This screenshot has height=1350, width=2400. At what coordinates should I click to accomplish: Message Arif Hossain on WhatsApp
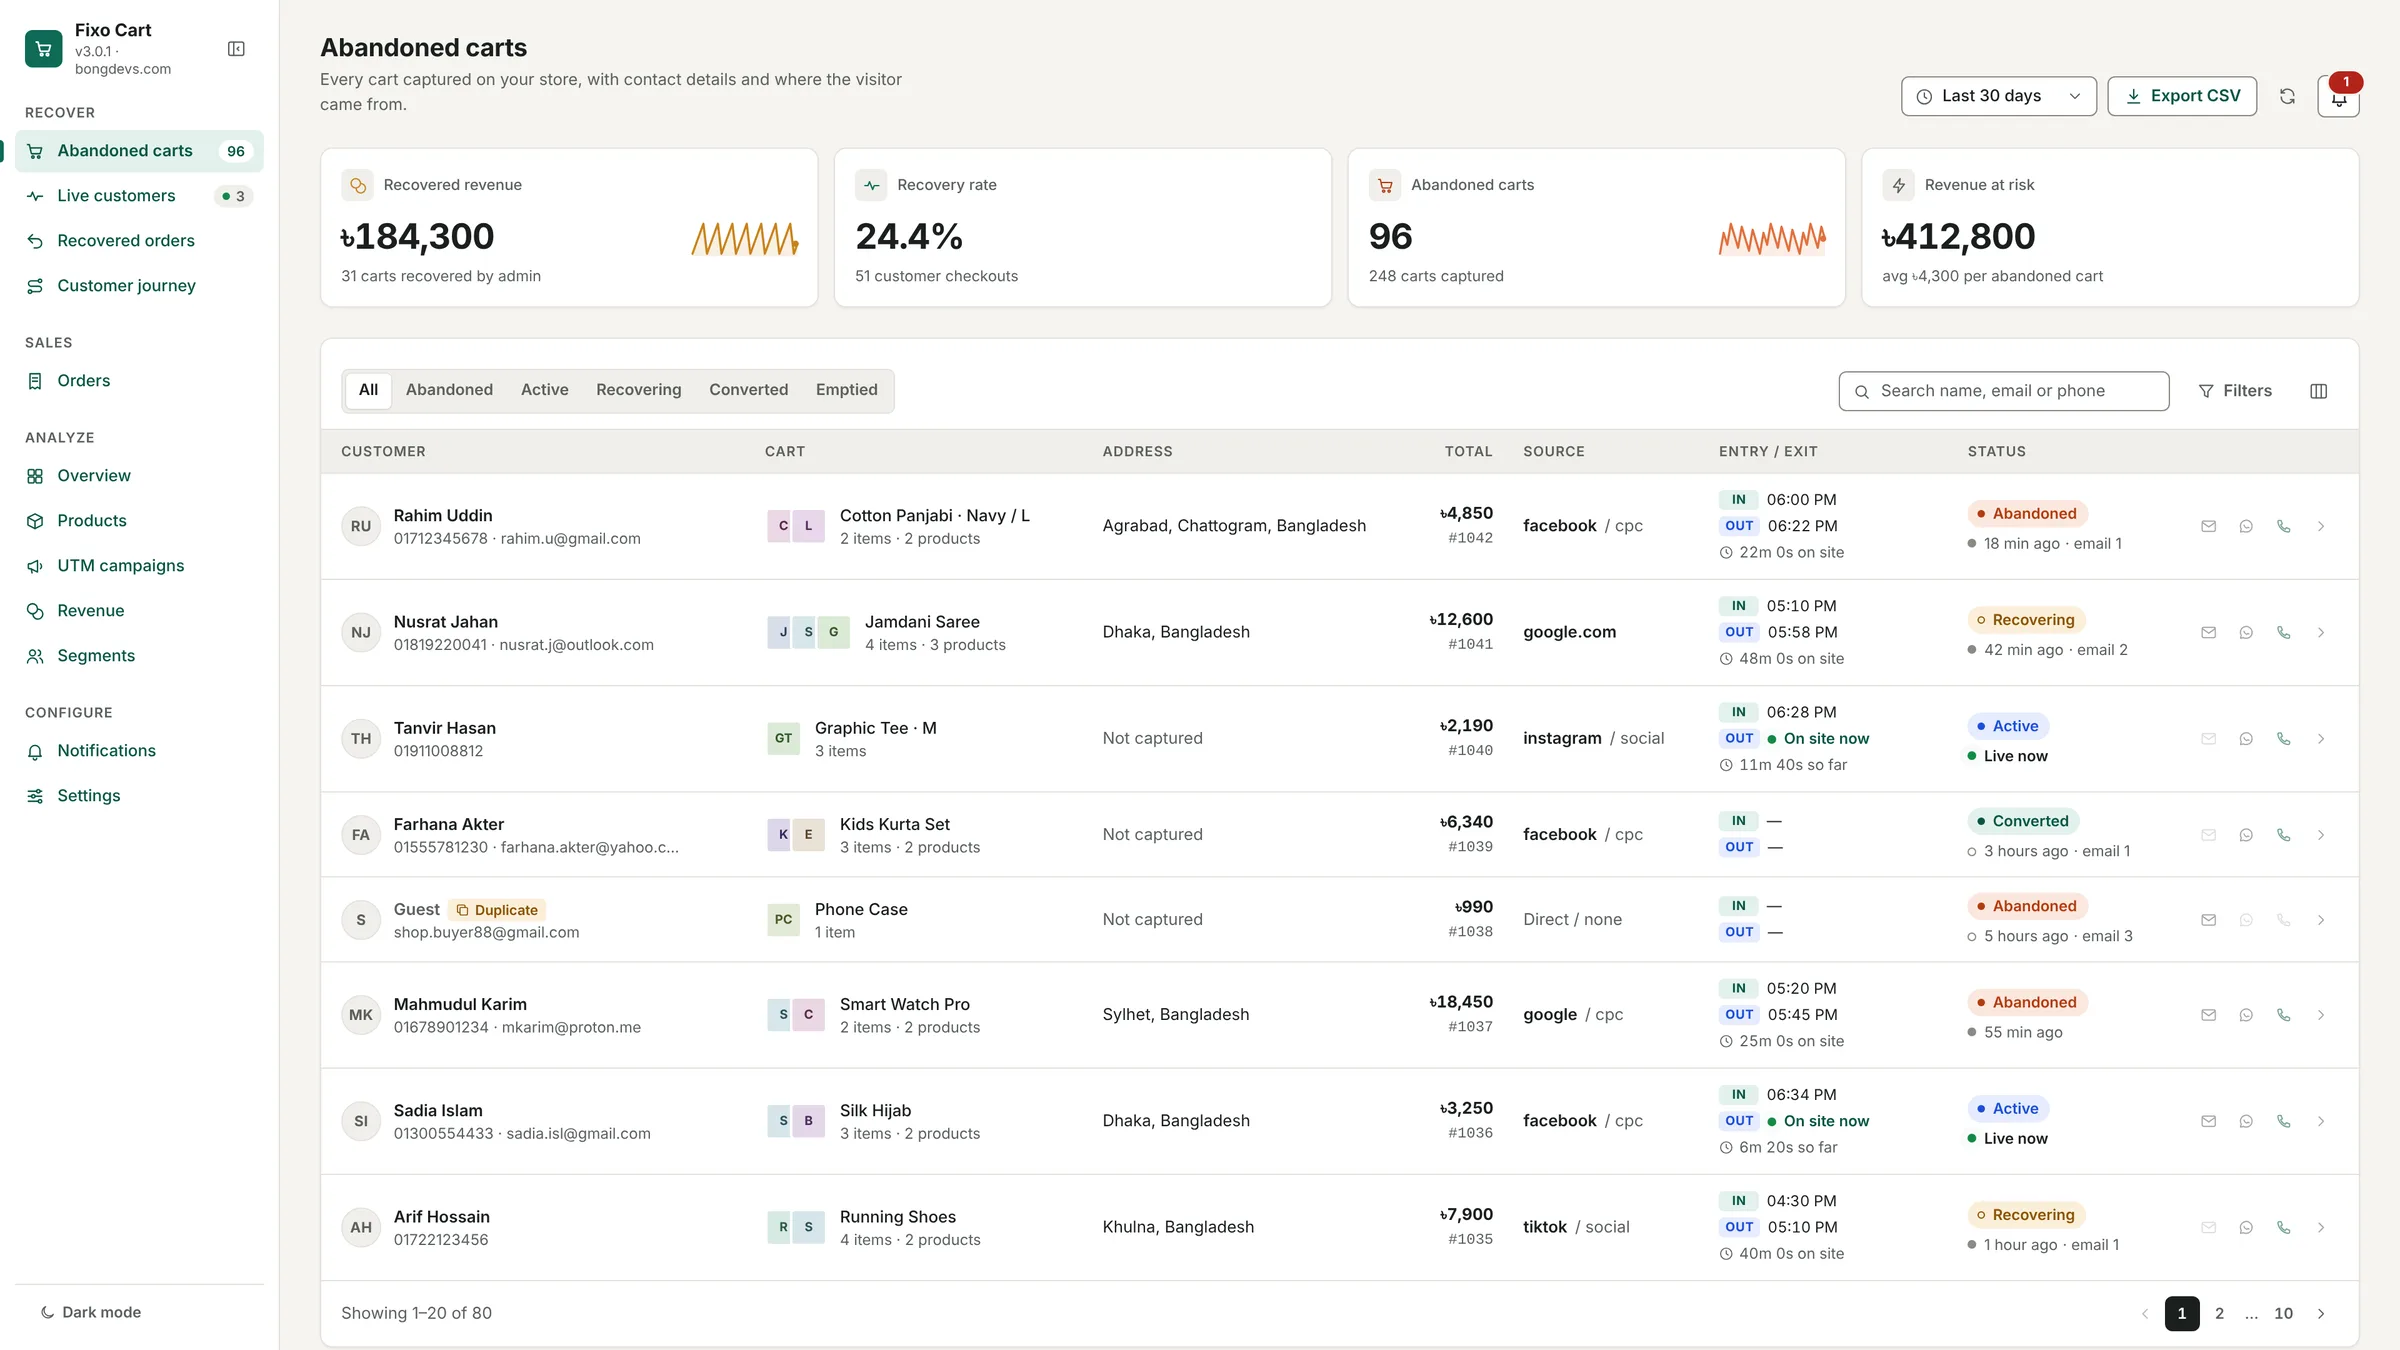point(2246,1227)
